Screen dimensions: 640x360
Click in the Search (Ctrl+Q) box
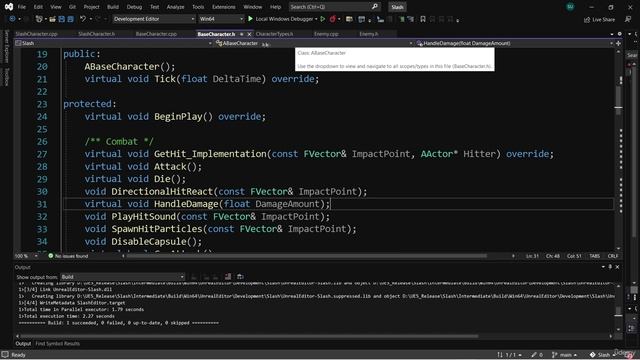(334, 7)
